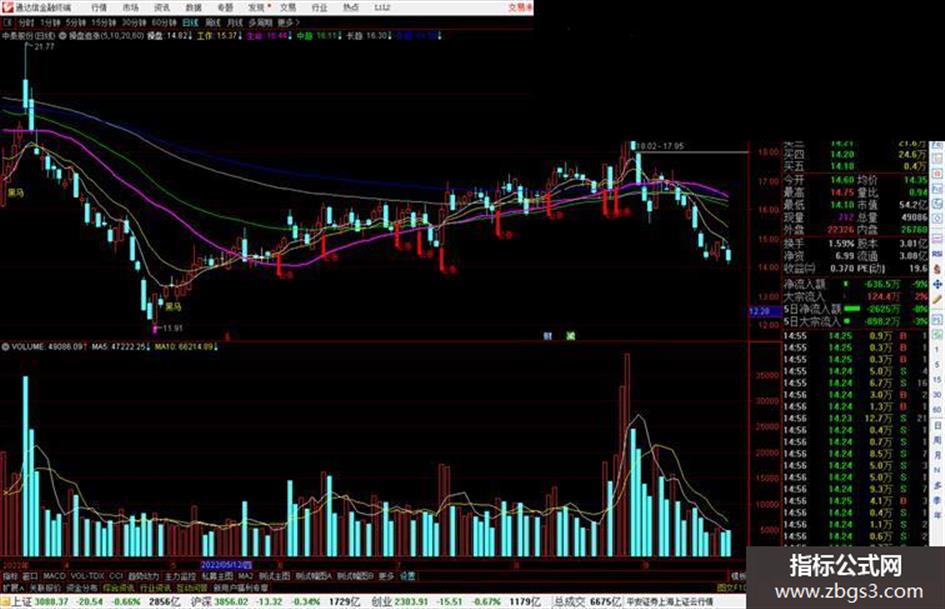Open the 数据 menu
The height and width of the screenshot is (609, 945).
pos(193,7)
